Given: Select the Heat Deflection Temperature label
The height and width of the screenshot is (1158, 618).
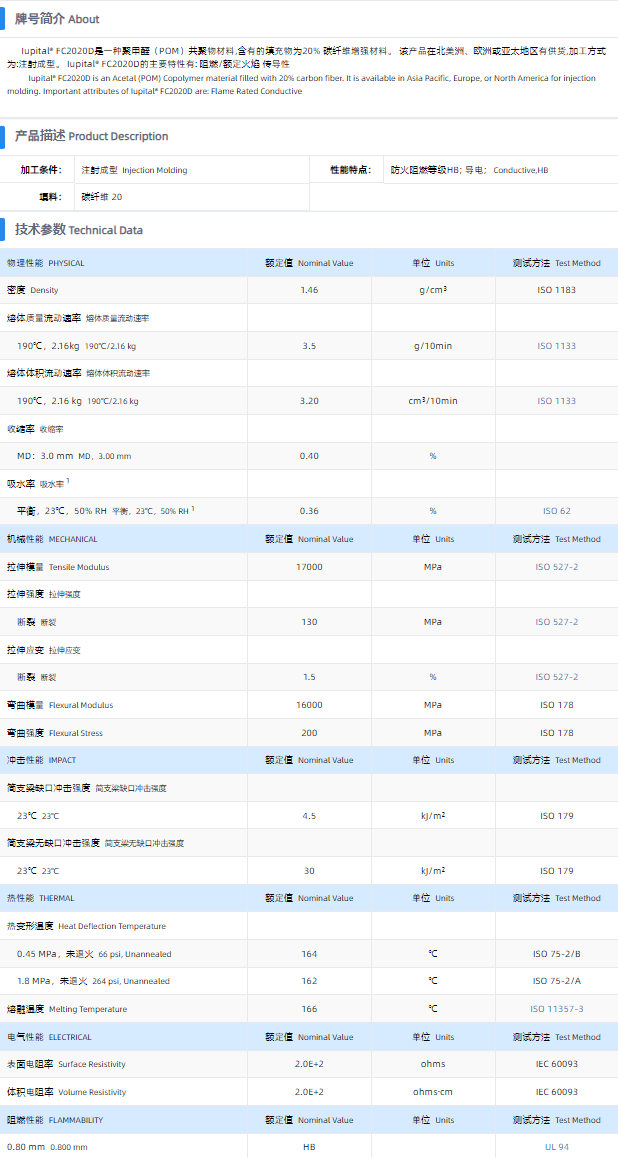Looking at the screenshot, I should tap(86, 926).
